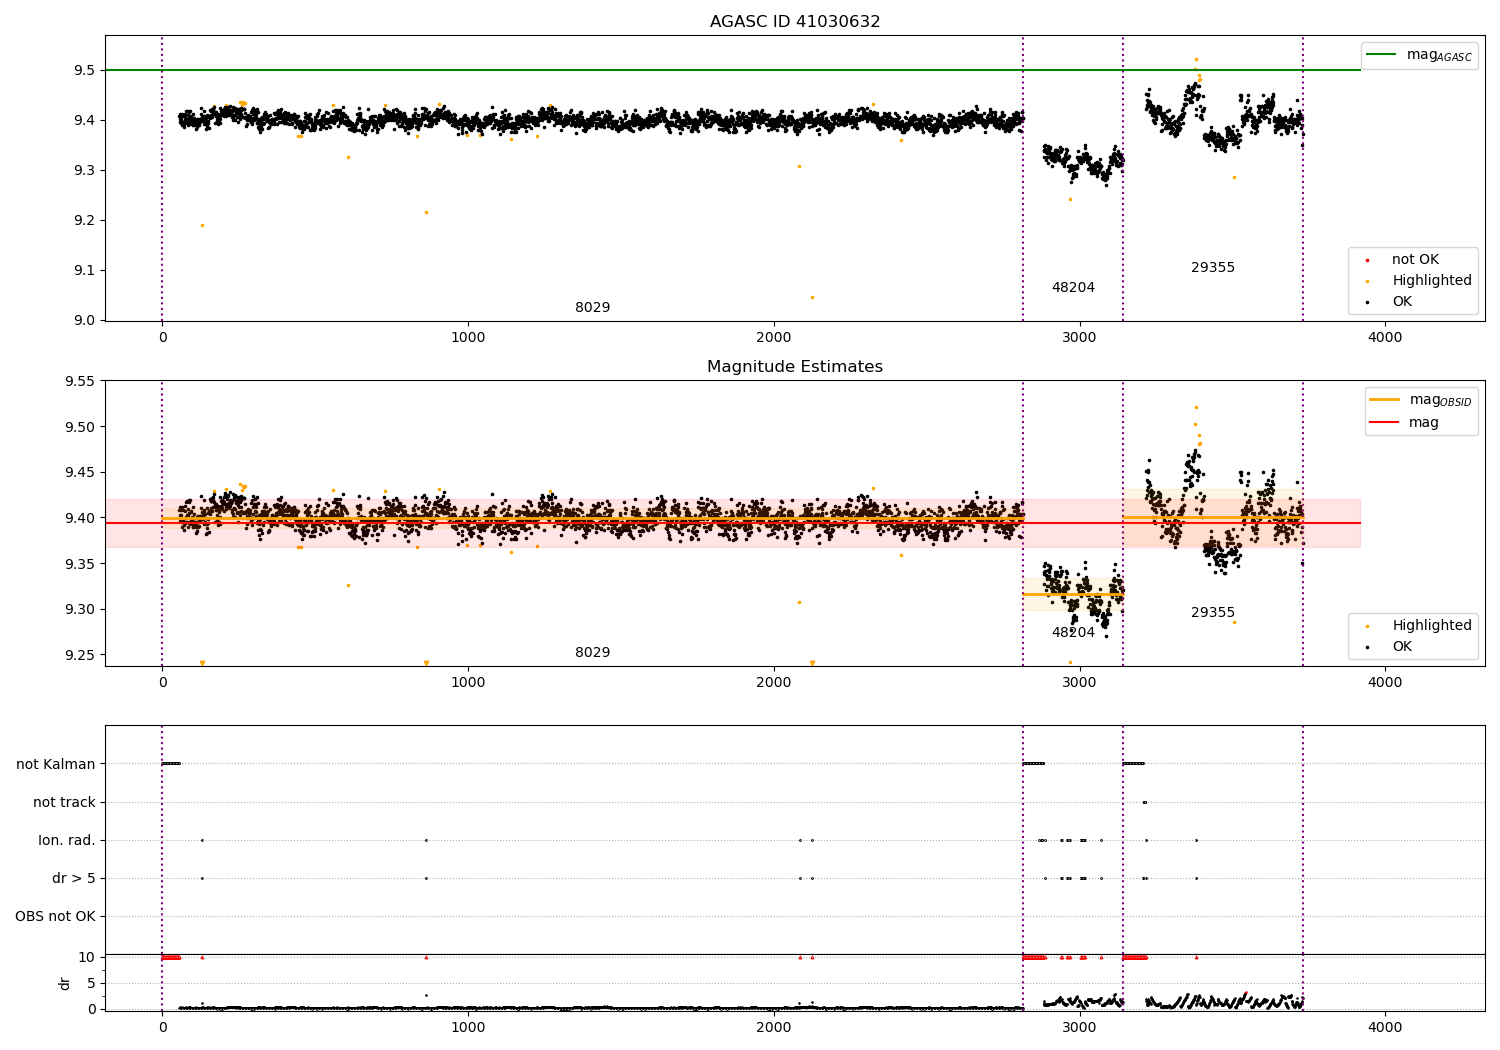This screenshot has width=1500, height=1050.
Task: Click the 9.55 y-axis tick label
Action: [80, 382]
